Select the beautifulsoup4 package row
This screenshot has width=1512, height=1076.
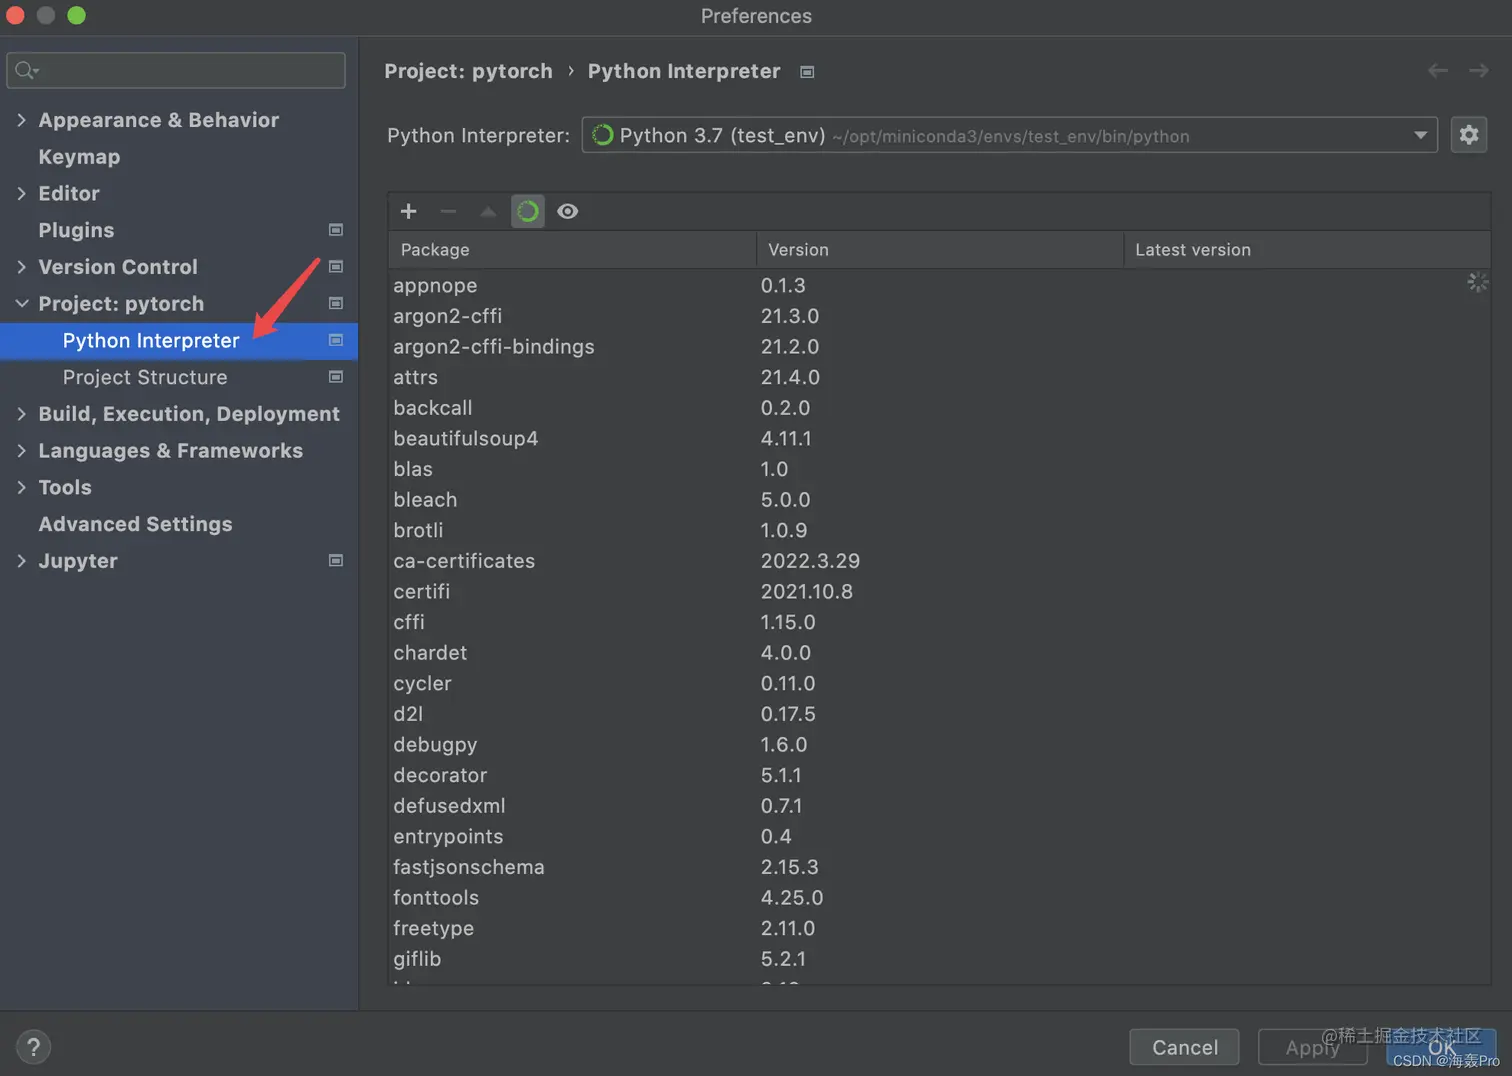point(939,438)
